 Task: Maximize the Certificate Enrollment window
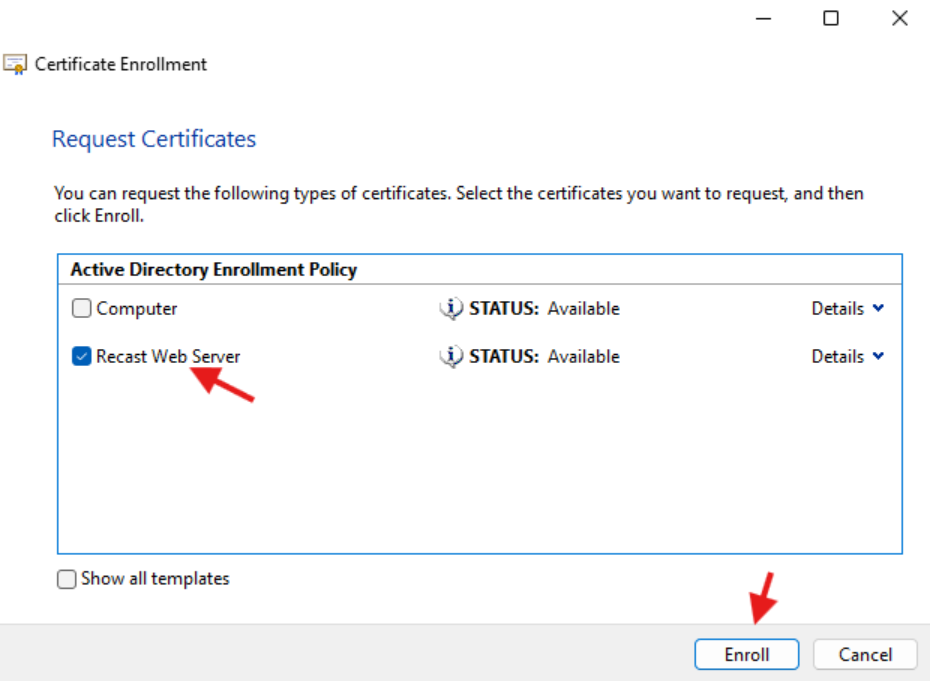pyautogui.click(x=830, y=18)
